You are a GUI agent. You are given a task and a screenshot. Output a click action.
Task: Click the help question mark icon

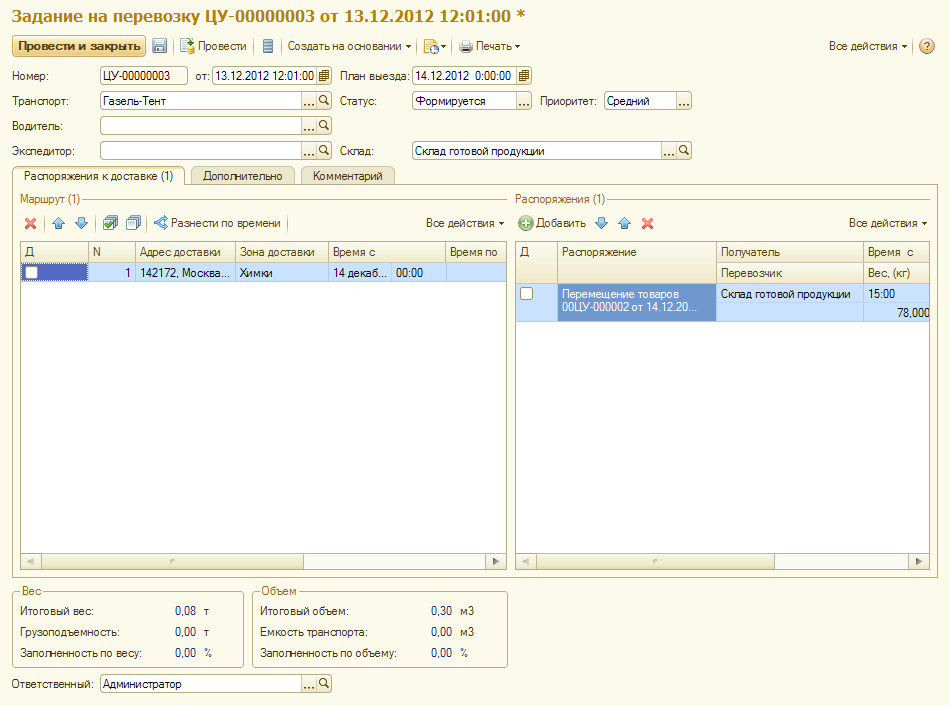926,46
